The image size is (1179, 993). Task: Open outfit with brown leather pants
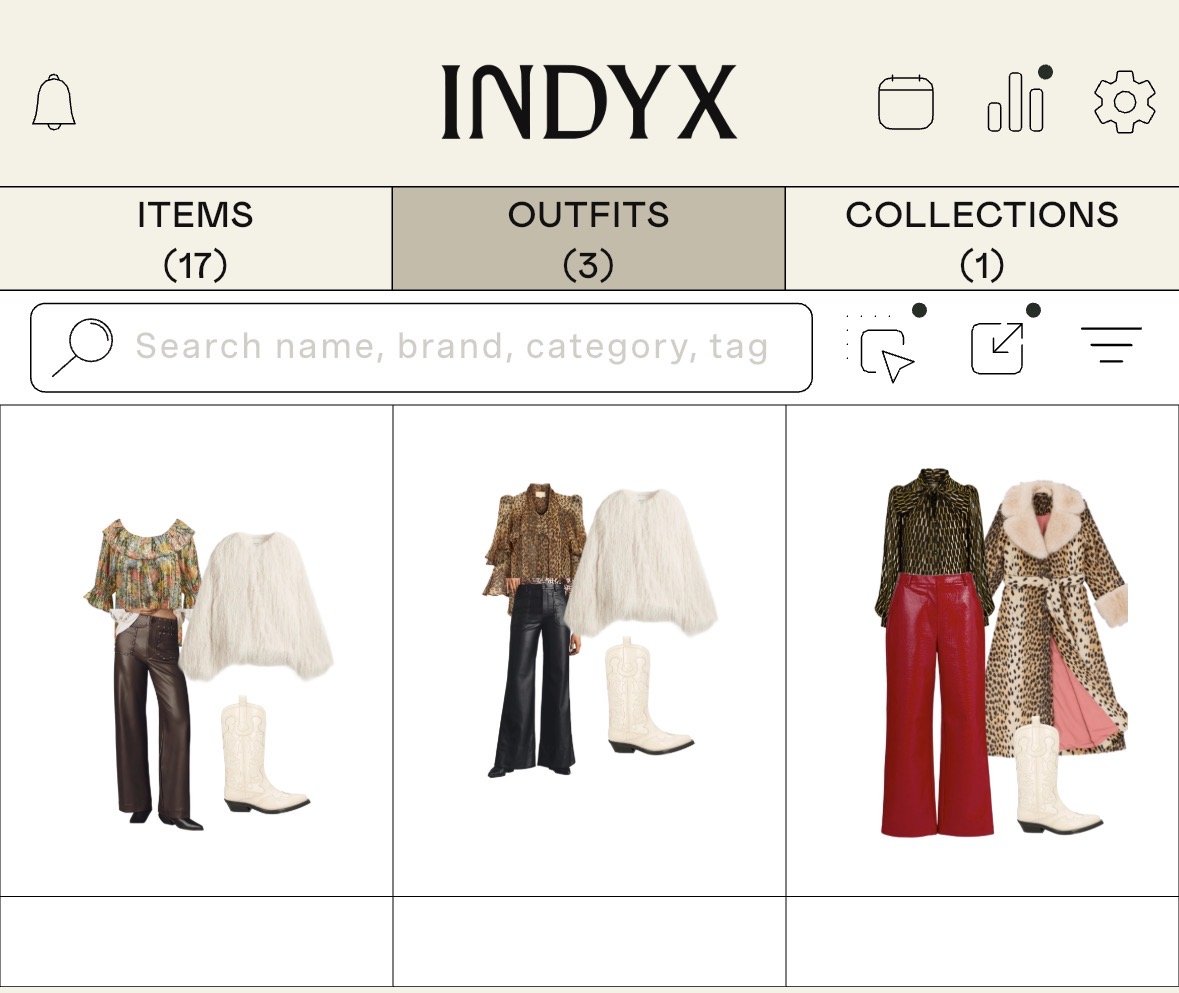pyautogui.click(x=196, y=651)
